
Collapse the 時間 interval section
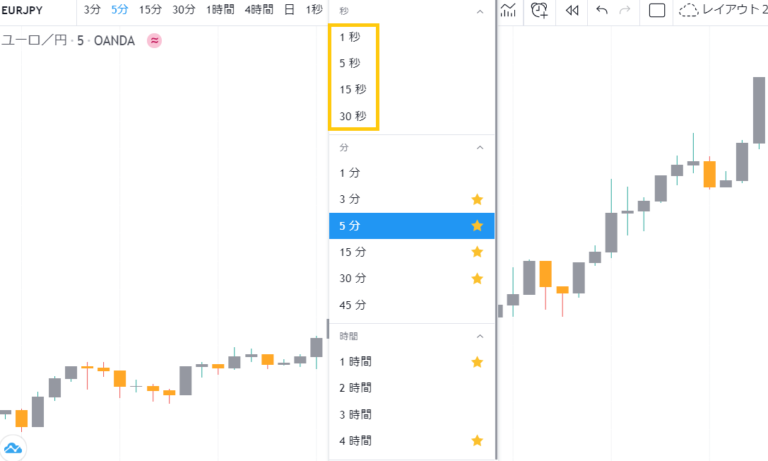(x=479, y=336)
